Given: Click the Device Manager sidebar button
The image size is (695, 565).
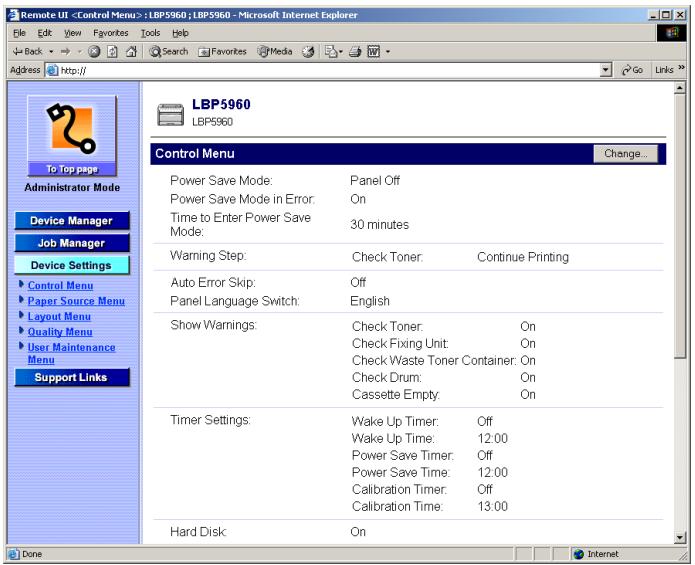Looking at the screenshot, I should [x=72, y=221].
